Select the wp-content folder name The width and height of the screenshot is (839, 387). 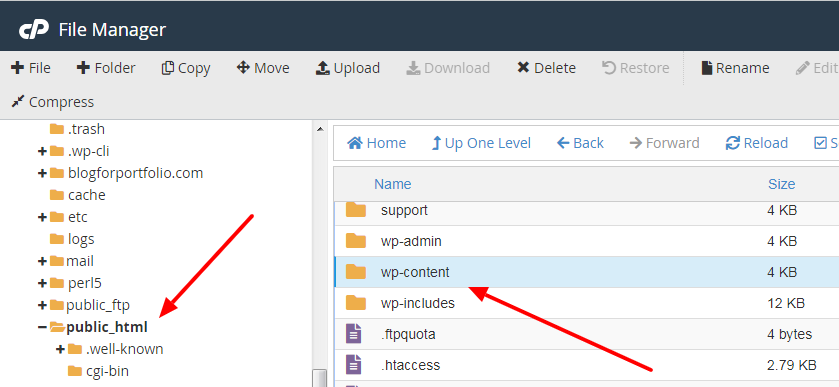[415, 272]
